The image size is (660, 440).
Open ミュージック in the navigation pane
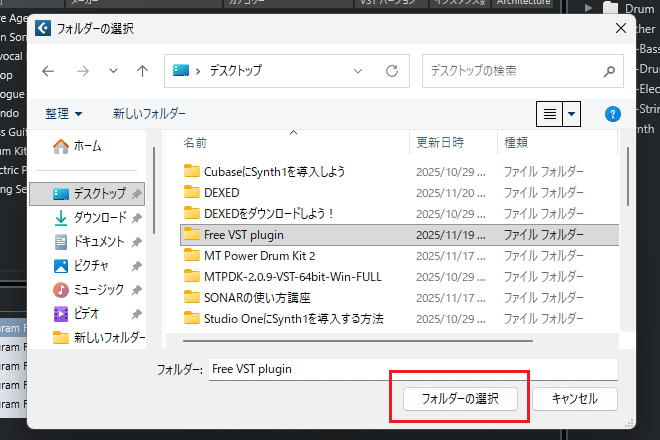[x=99, y=289]
